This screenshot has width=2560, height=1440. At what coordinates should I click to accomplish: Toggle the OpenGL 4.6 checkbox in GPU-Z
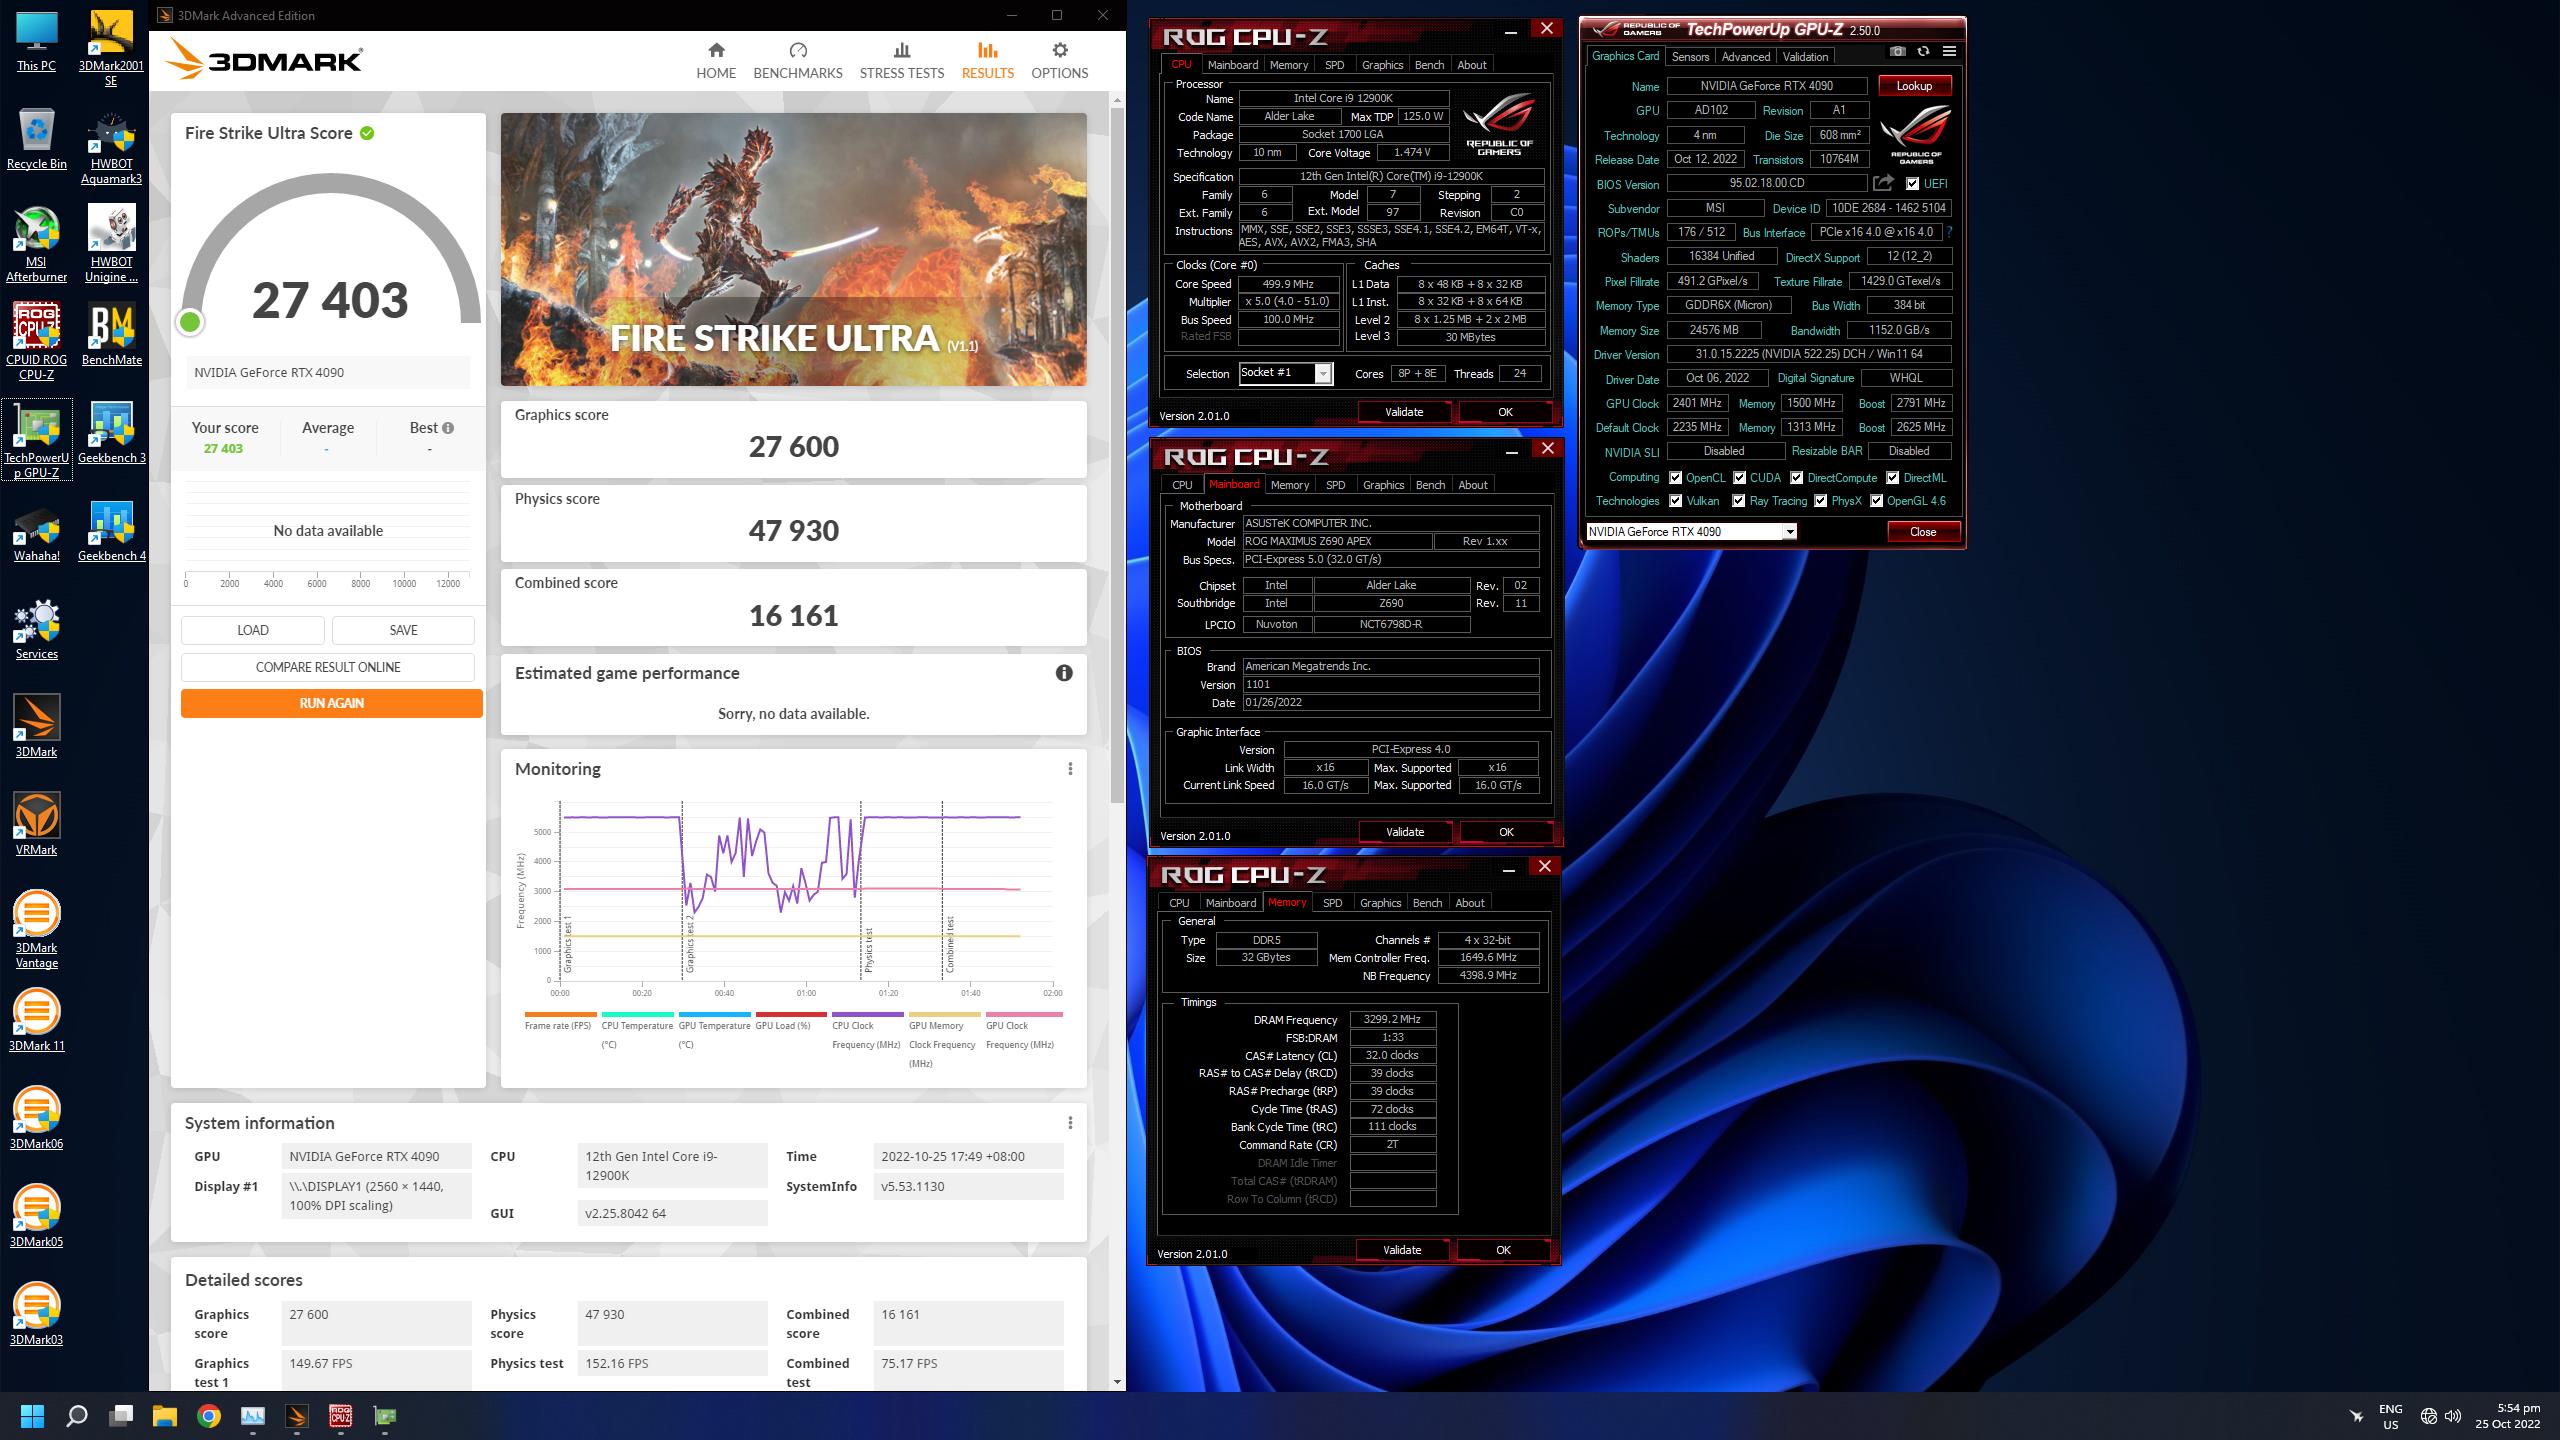coord(1877,501)
